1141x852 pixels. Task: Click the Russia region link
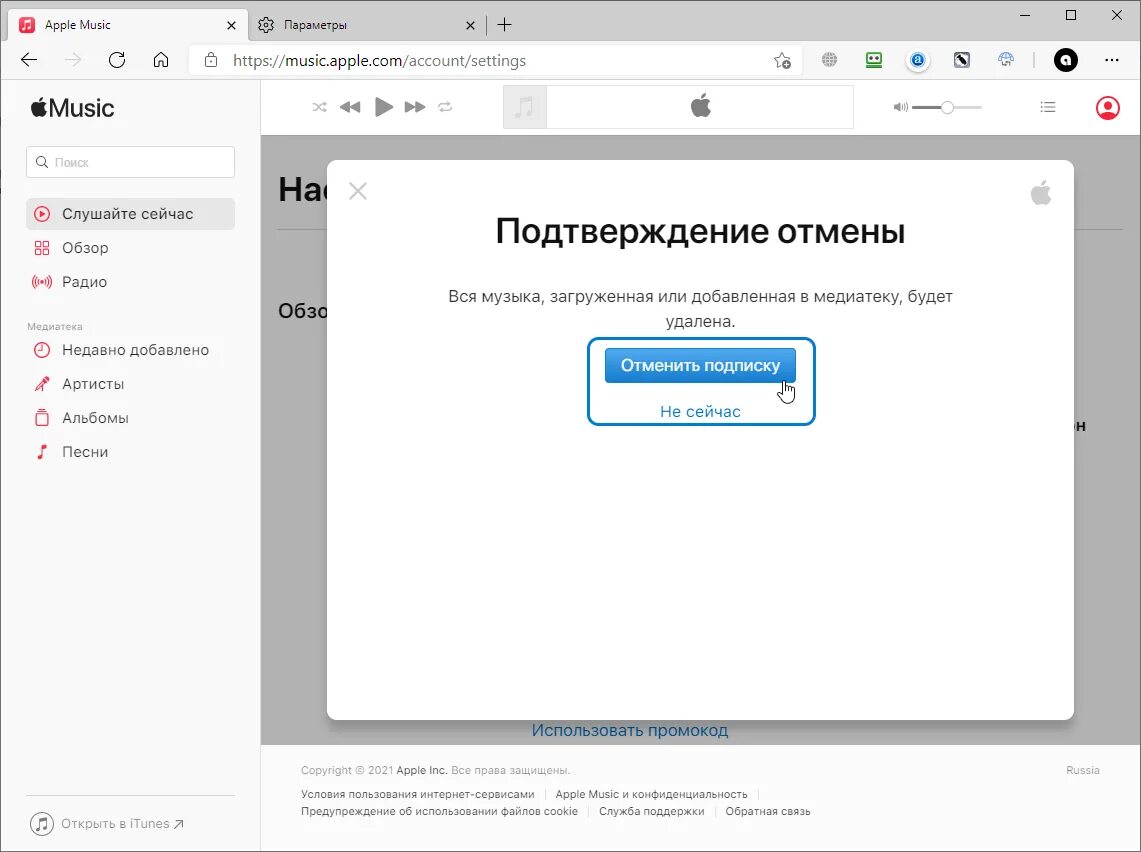pyautogui.click(x=1083, y=771)
